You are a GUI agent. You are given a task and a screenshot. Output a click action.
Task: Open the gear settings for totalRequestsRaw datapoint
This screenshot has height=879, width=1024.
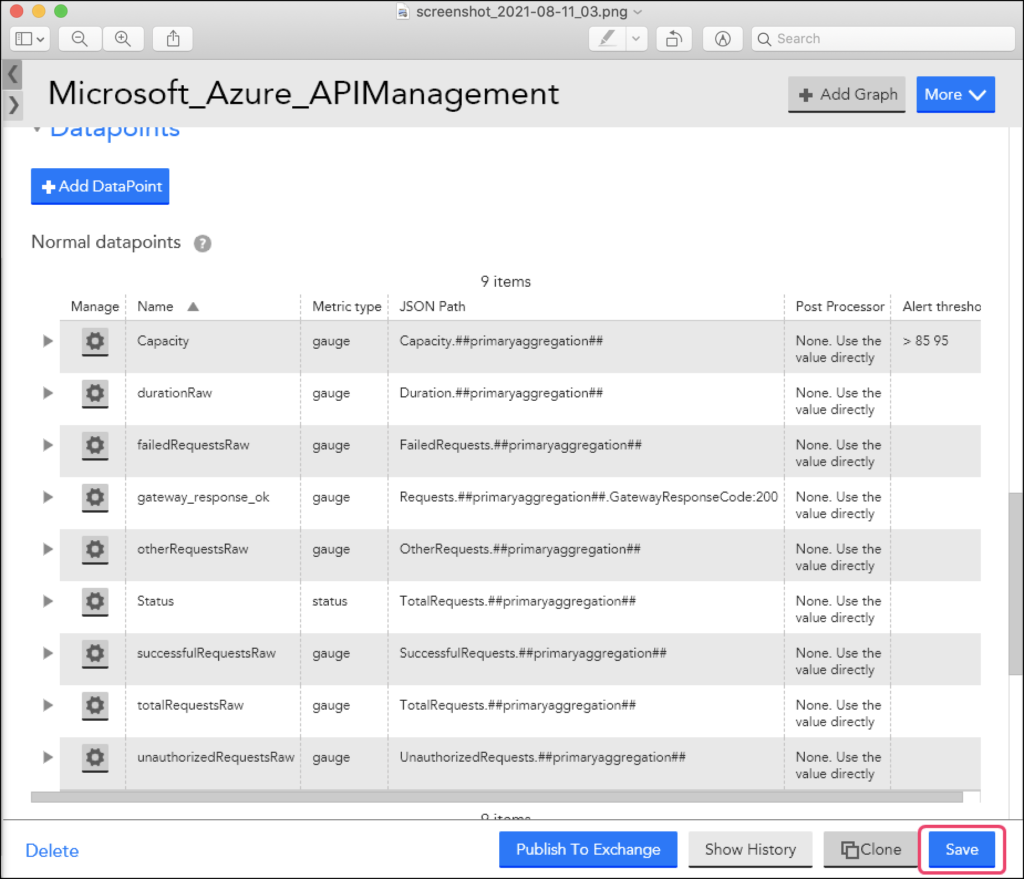95,706
